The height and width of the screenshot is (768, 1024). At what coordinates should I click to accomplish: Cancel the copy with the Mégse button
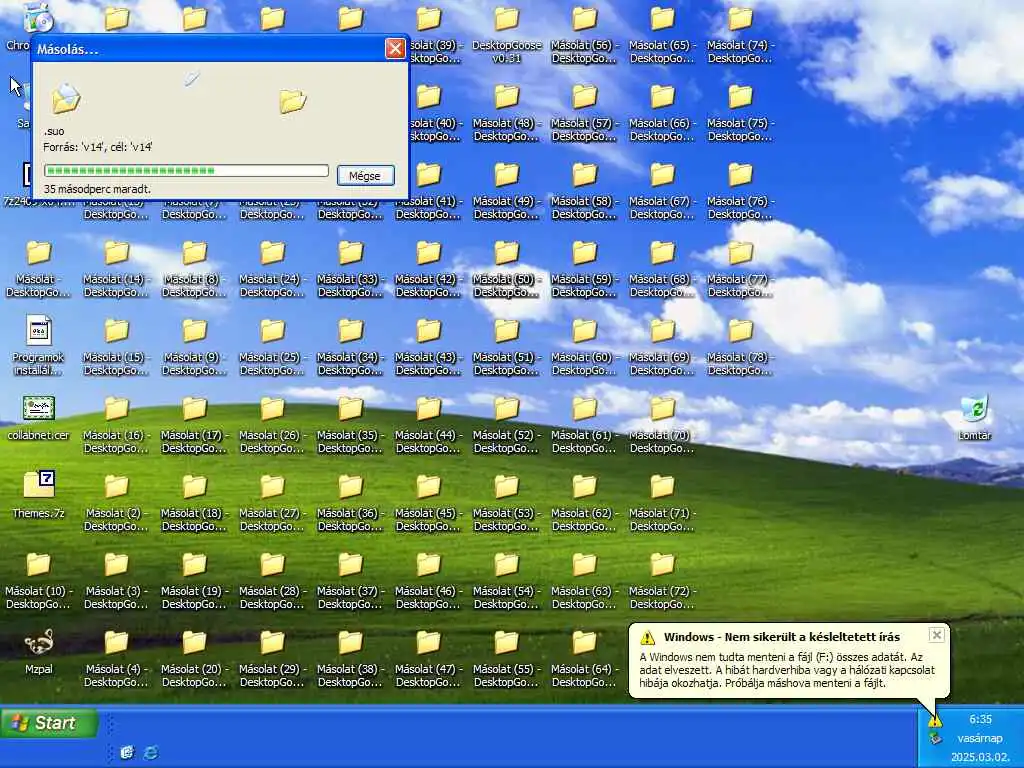click(366, 176)
